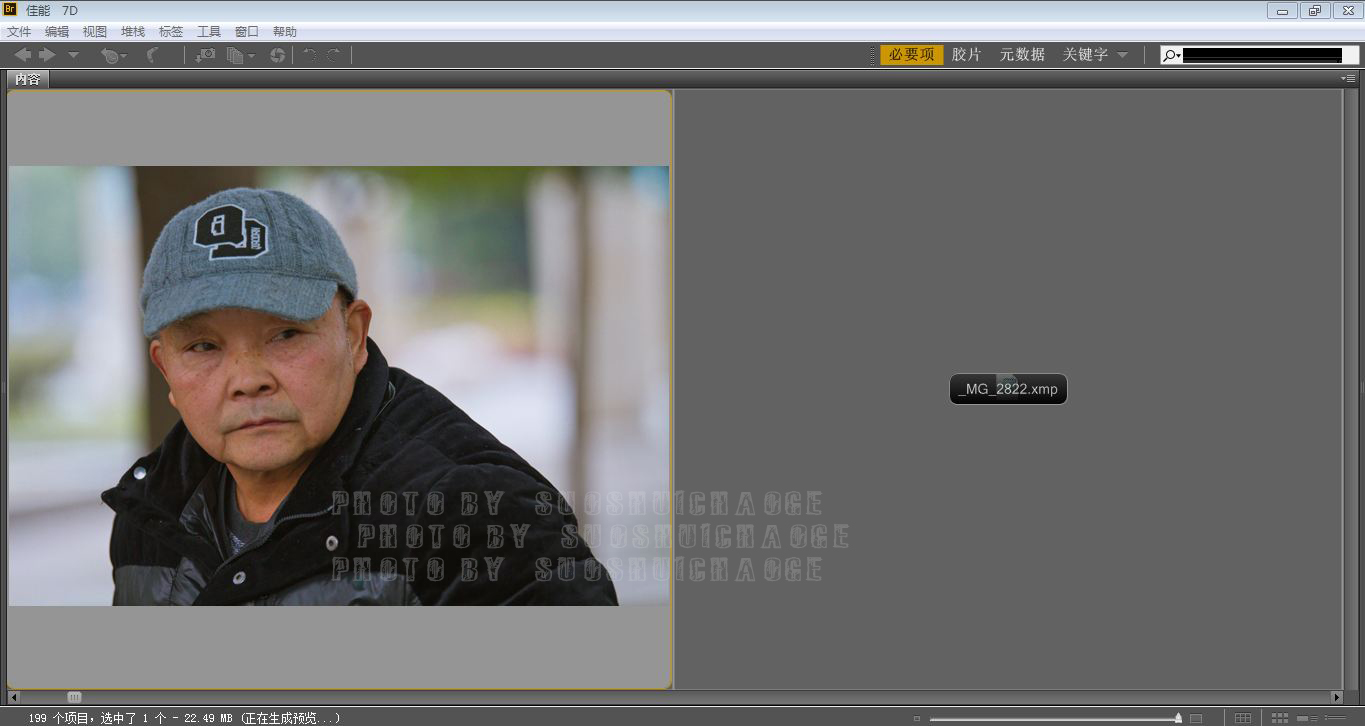Screen dimensions: 1365x726
Task: Switch to list view mode
Action: pyautogui.click(x=1334, y=718)
